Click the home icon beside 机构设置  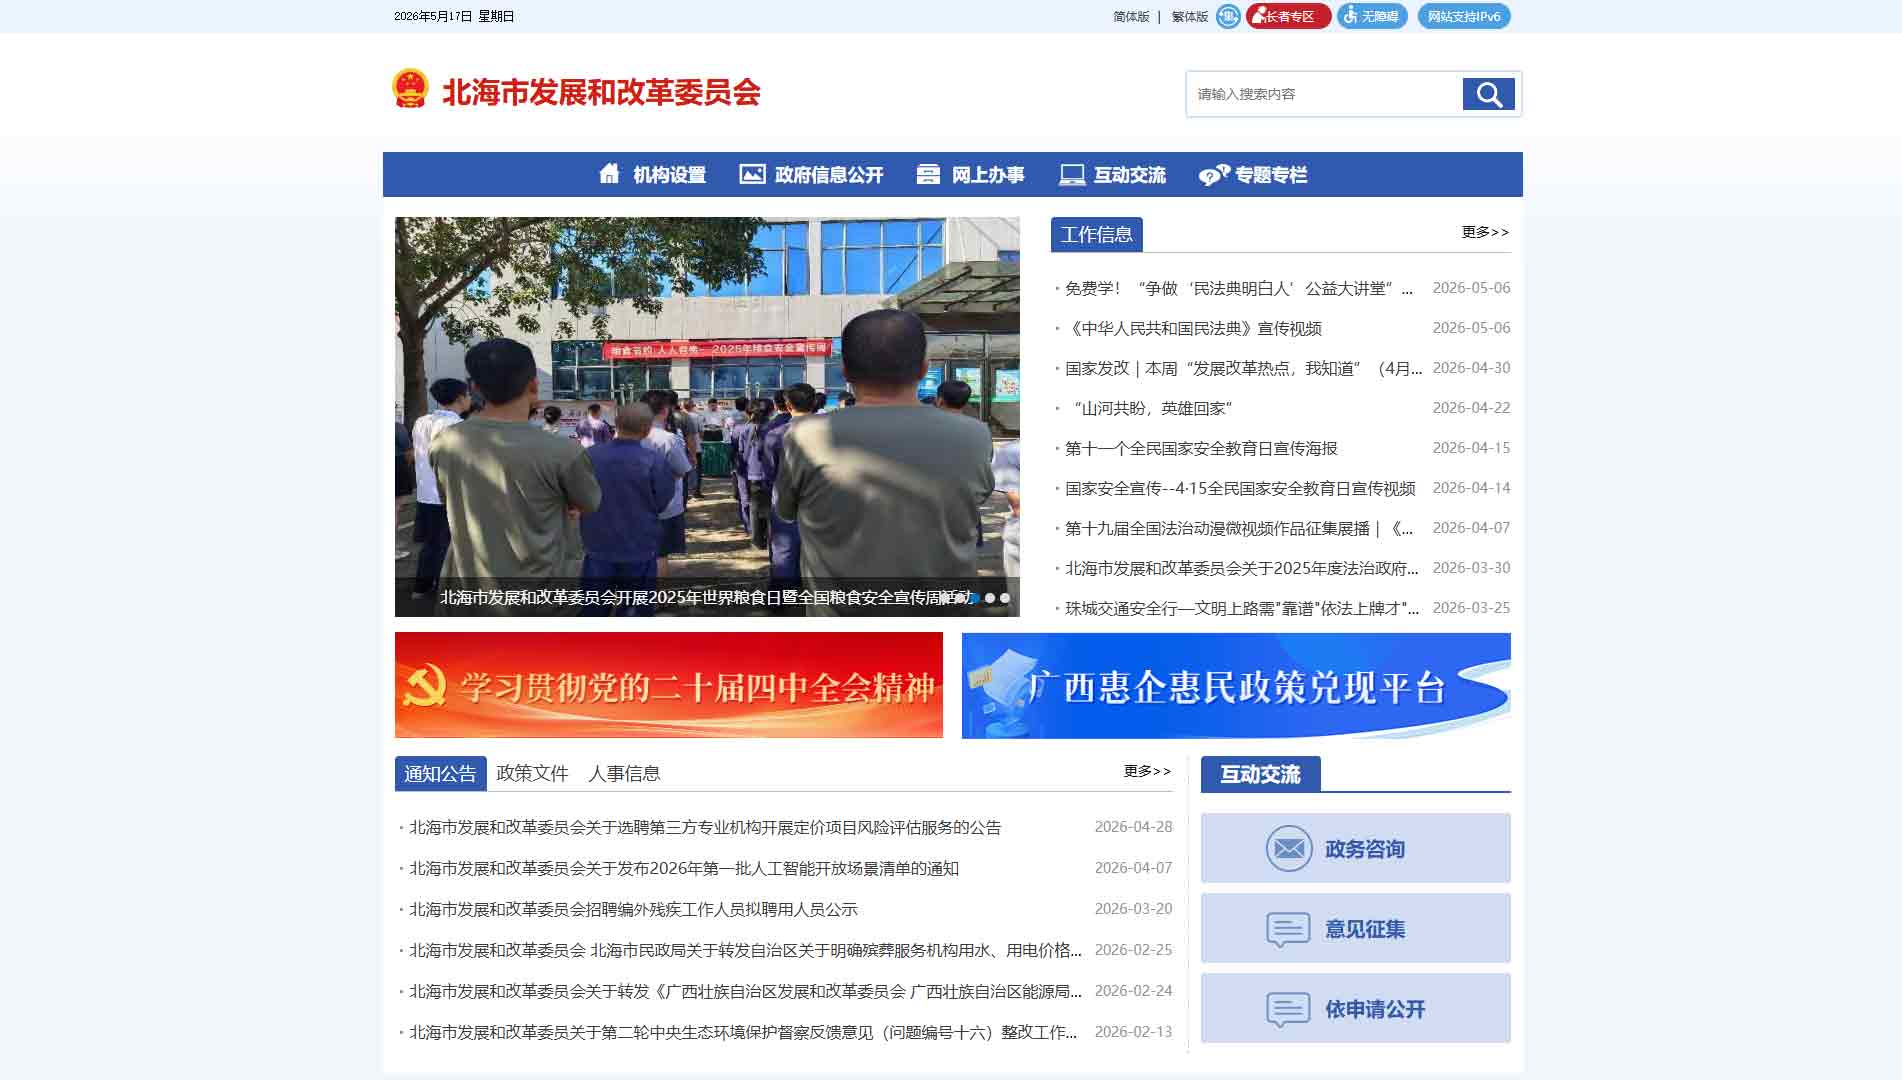pyautogui.click(x=609, y=174)
